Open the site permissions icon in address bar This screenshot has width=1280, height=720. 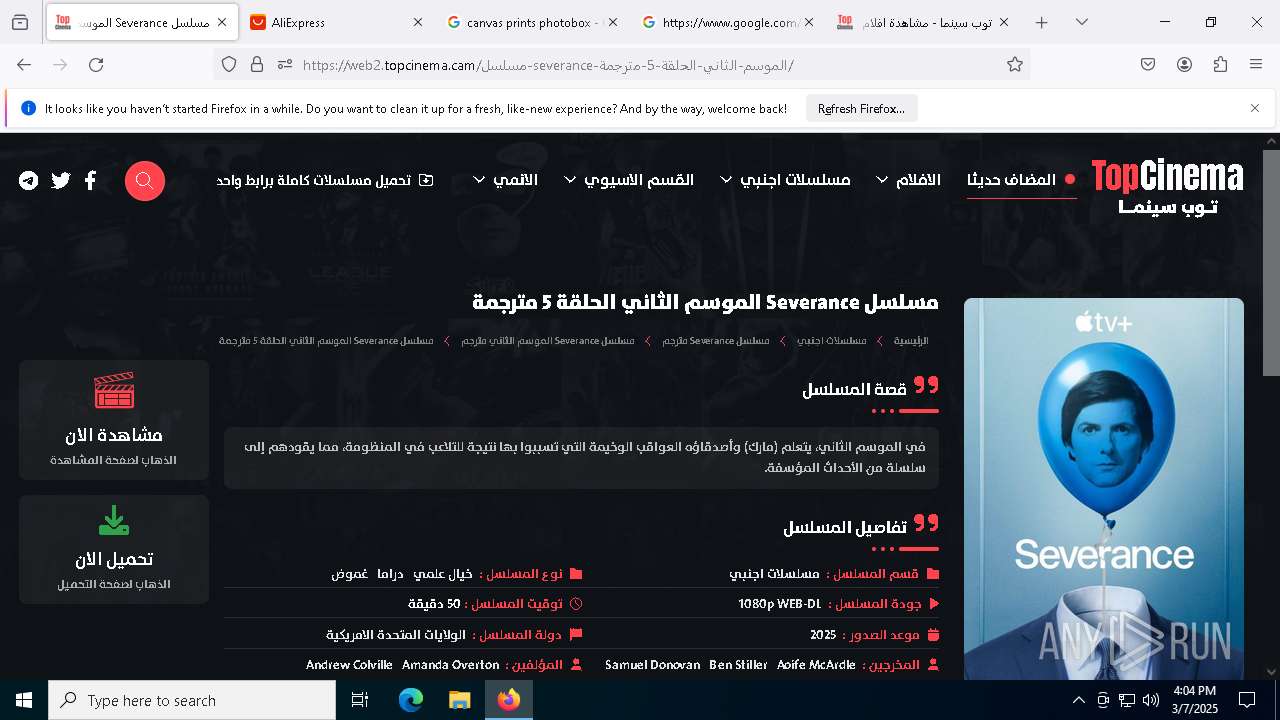285,65
